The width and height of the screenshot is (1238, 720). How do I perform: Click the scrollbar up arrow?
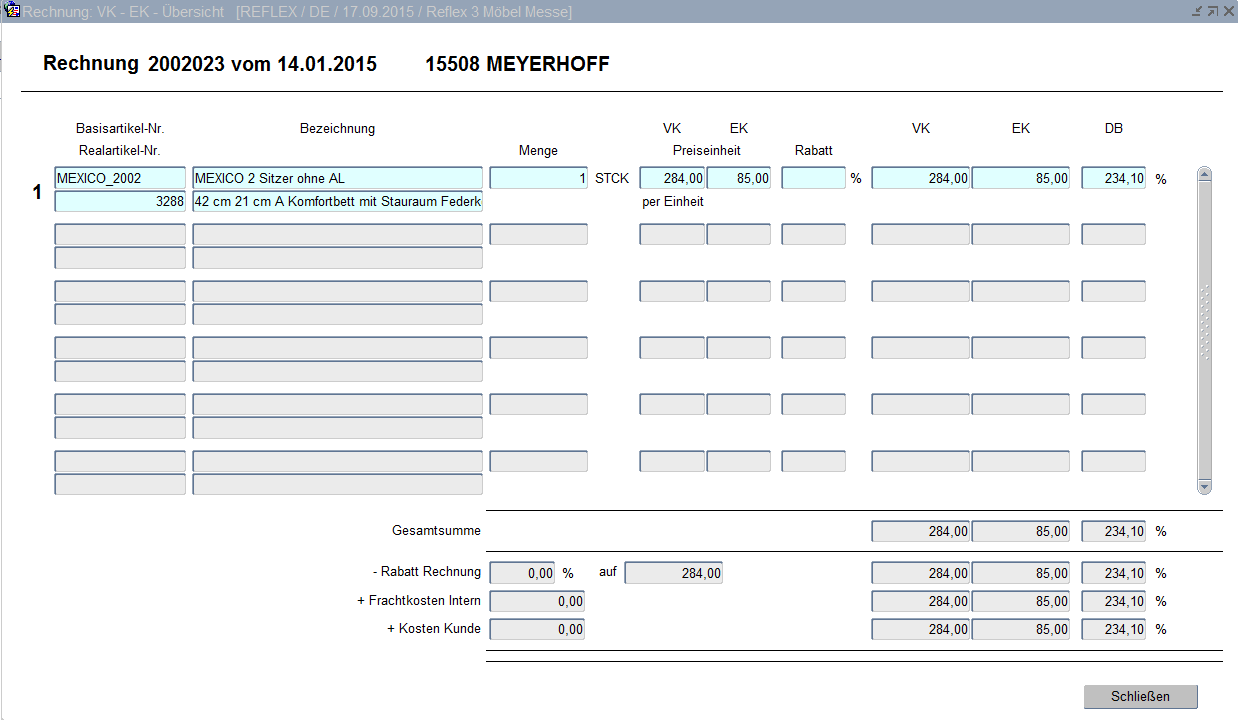[x=1204, y=175]
